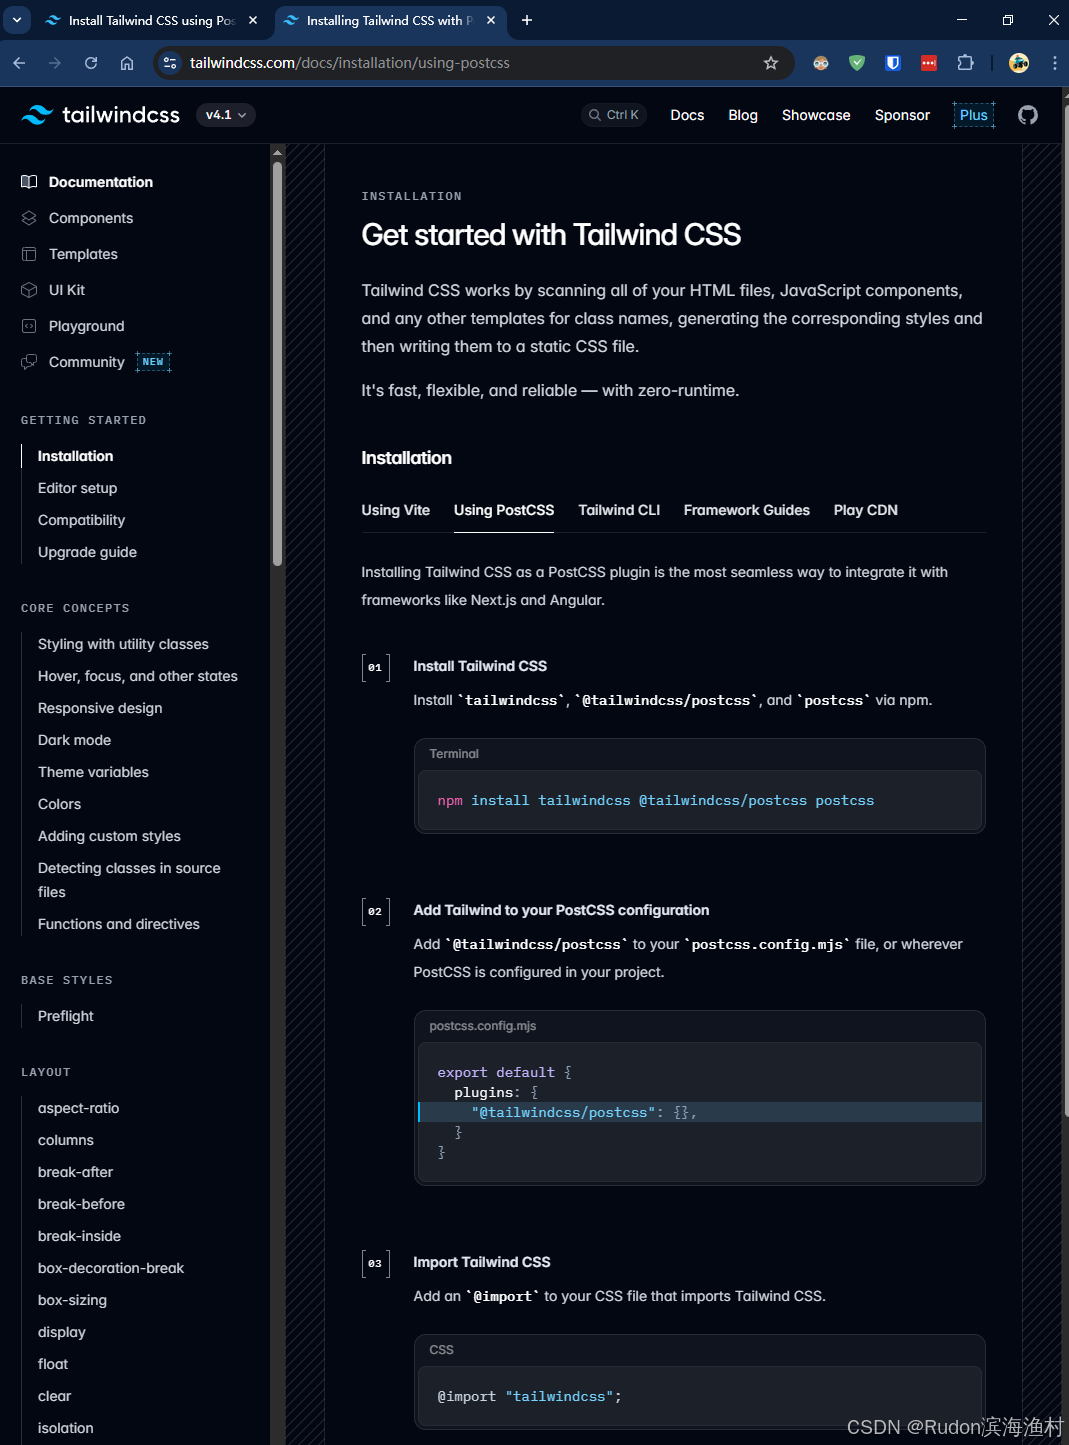
Task: Click the sidebar vertical scrollbar thumb
Action: click(x=277, y=363)
